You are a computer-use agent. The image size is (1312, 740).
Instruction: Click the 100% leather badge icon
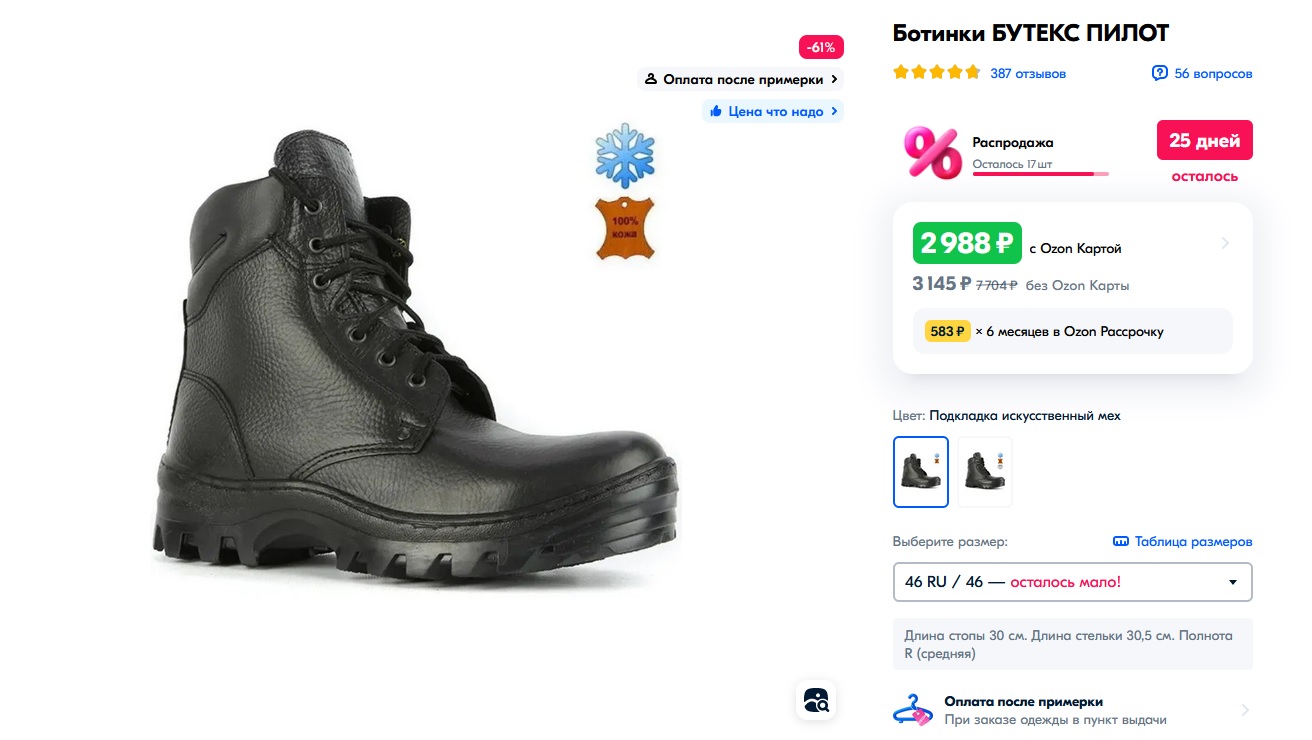pos(625,228)
